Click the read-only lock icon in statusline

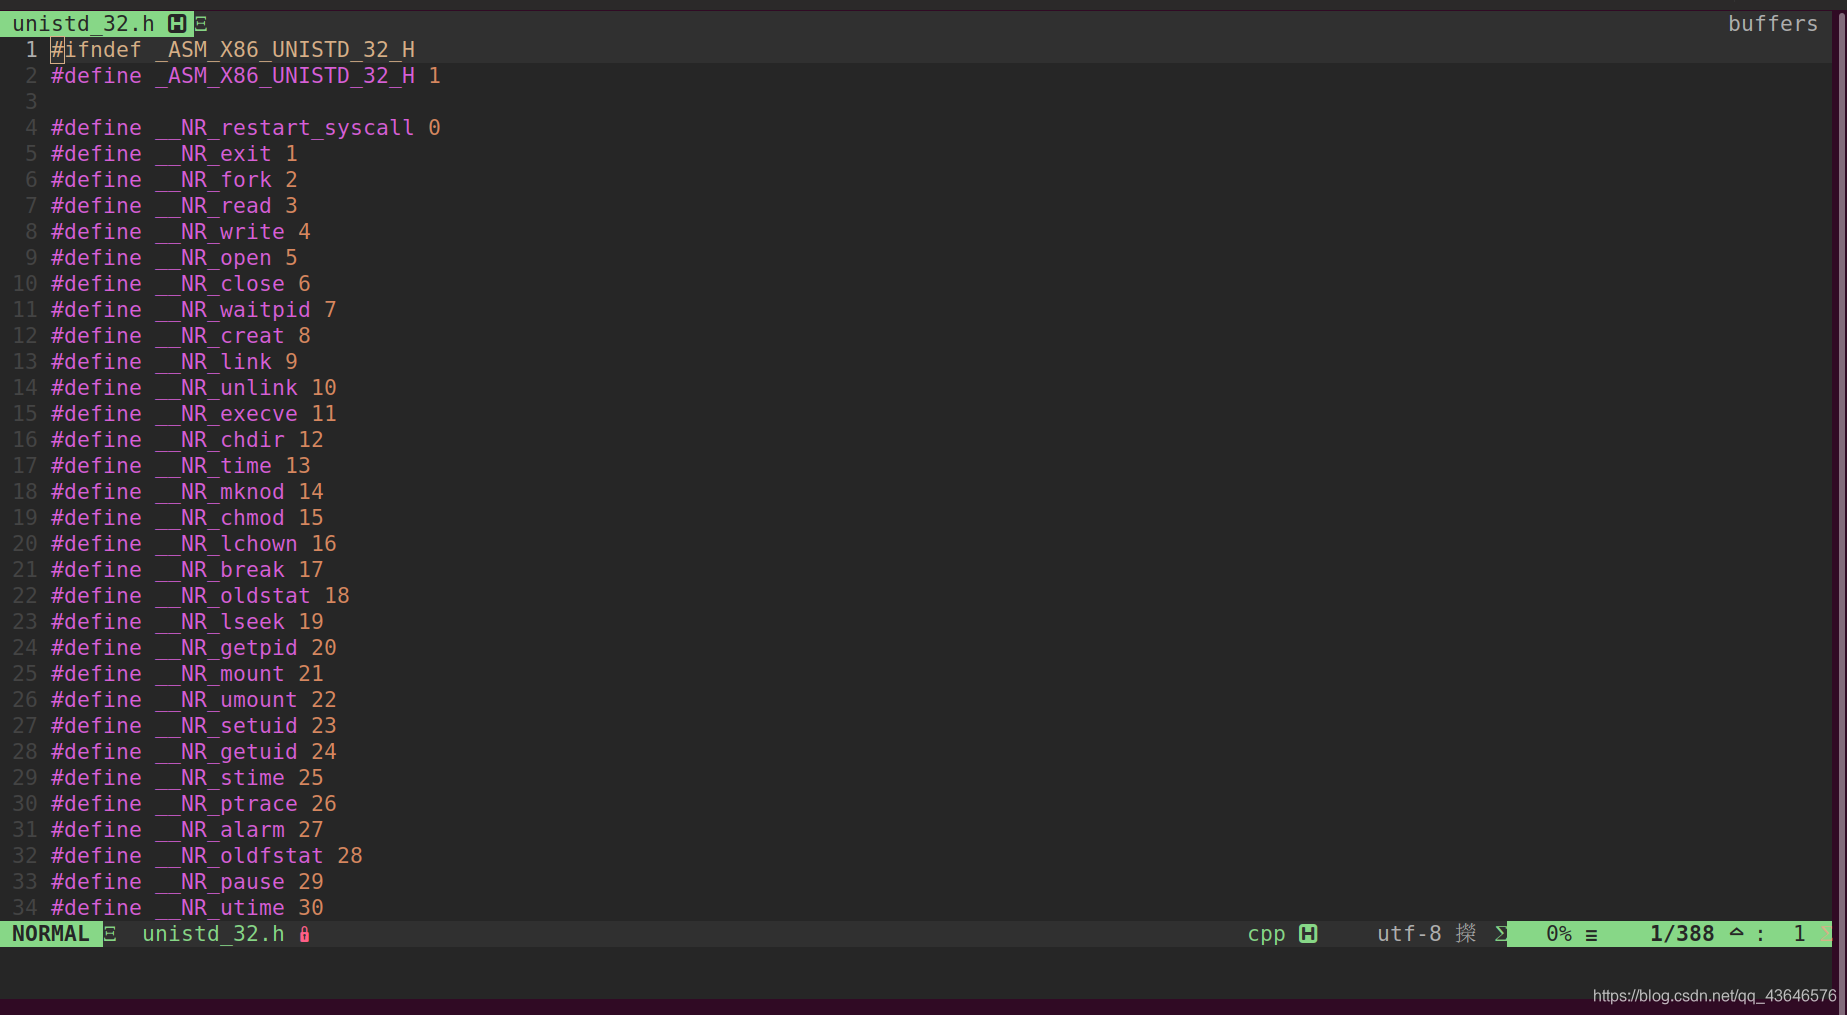304,934
